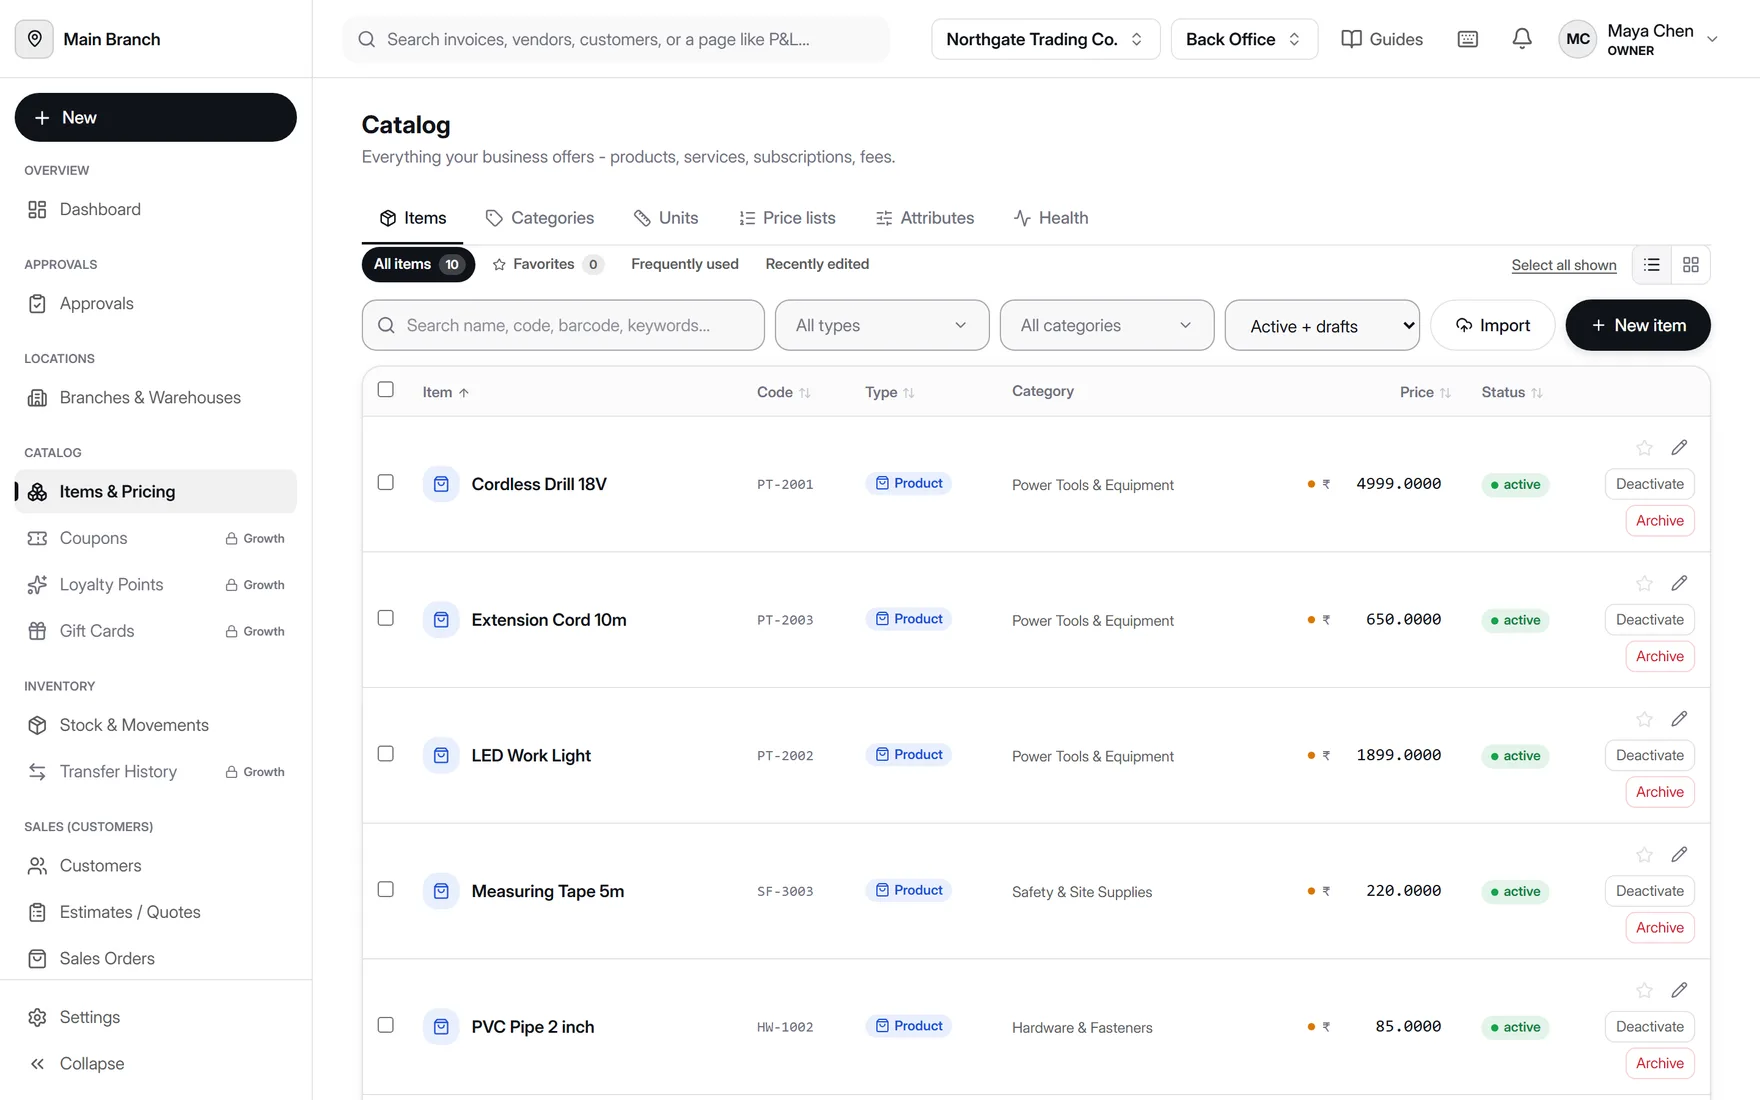Screen dimensions: 1760x1100
Task: Sort by Price column arrows
Action: [1445, 393]
